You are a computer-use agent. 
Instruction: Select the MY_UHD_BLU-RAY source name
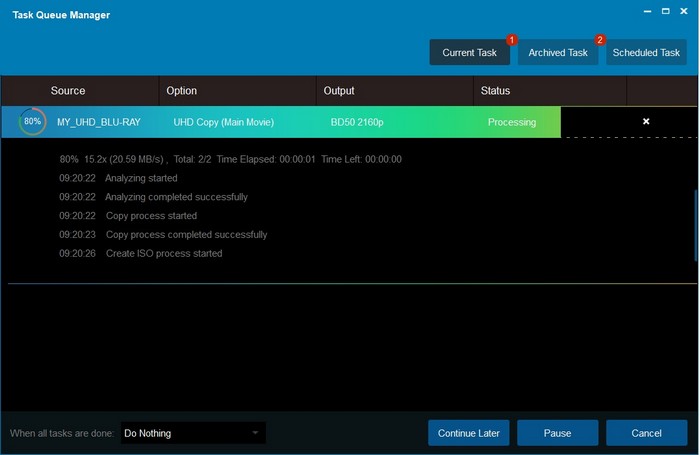tap(99, 122)
